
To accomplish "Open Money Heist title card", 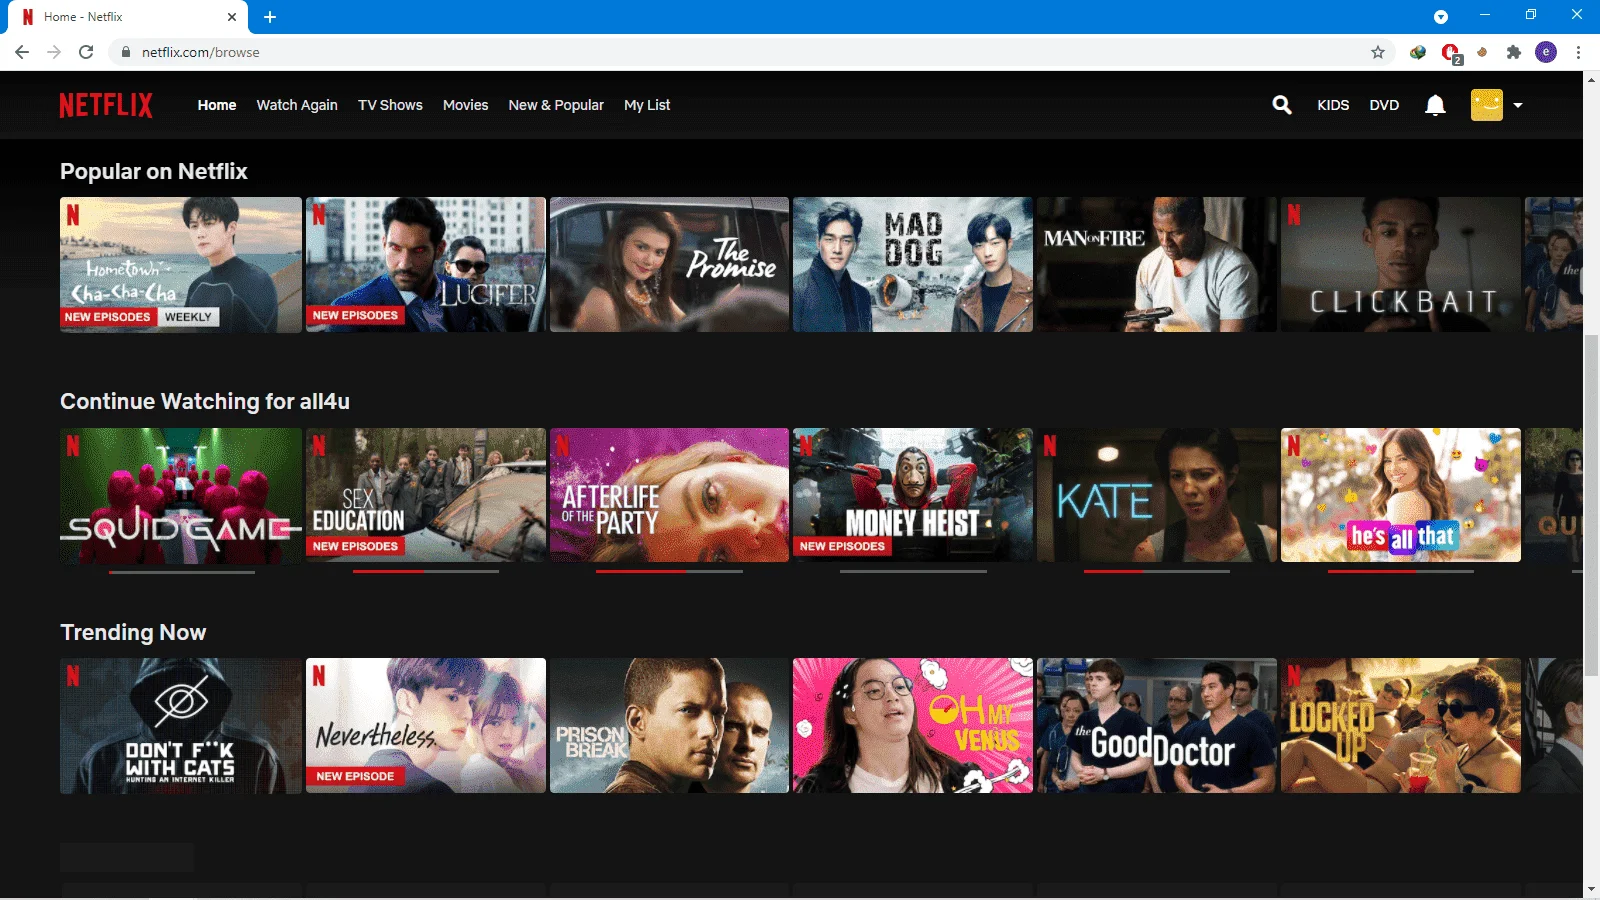I will click(913, 495).
